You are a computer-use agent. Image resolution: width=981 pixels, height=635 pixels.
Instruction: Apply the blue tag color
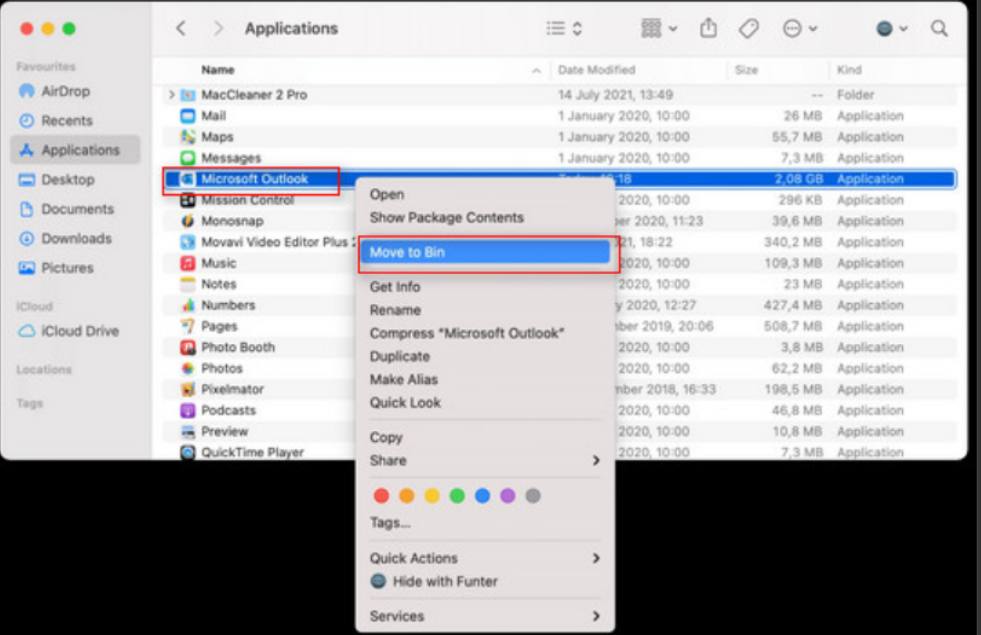coord(482,496)
